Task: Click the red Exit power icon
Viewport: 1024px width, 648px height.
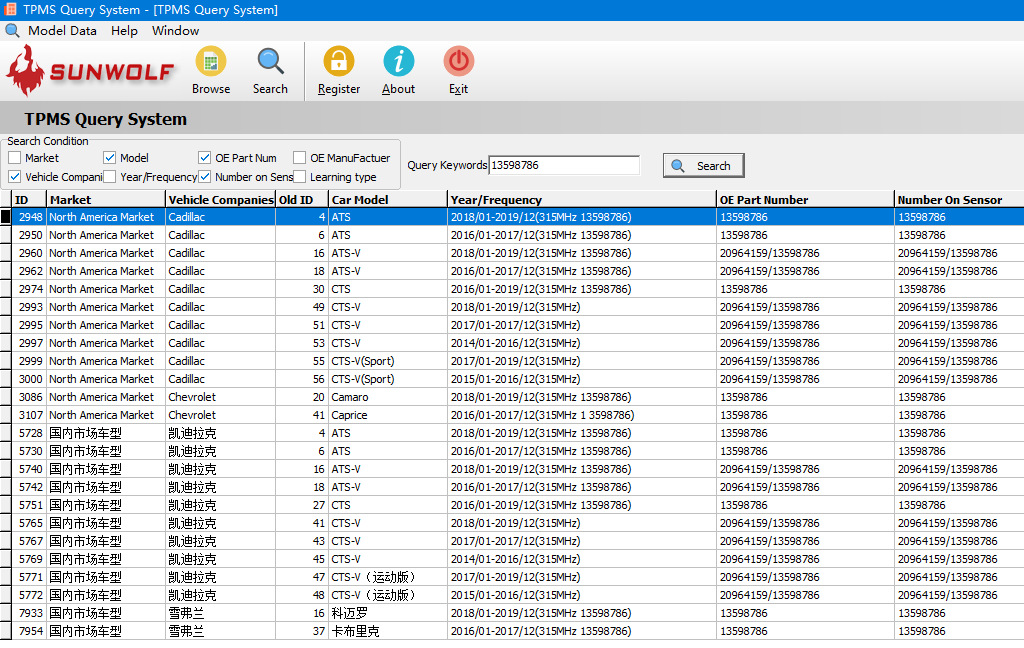Action: point(458,62)
